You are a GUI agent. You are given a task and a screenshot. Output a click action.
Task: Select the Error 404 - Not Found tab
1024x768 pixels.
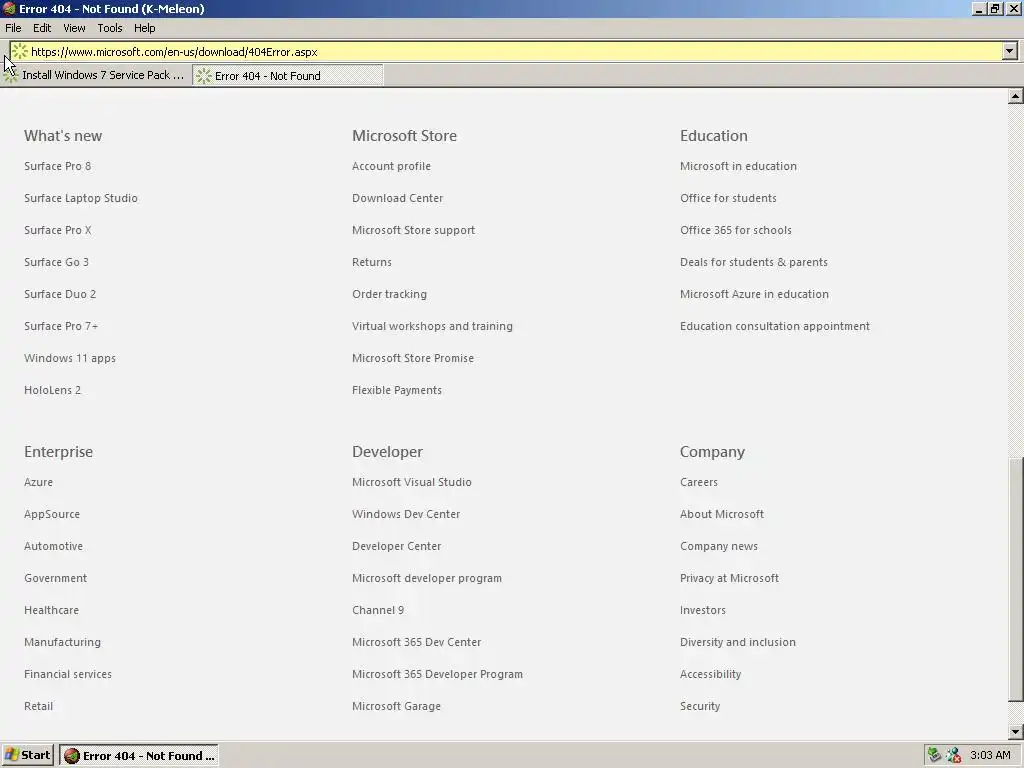pyautogui.click(x=288, y=76)
